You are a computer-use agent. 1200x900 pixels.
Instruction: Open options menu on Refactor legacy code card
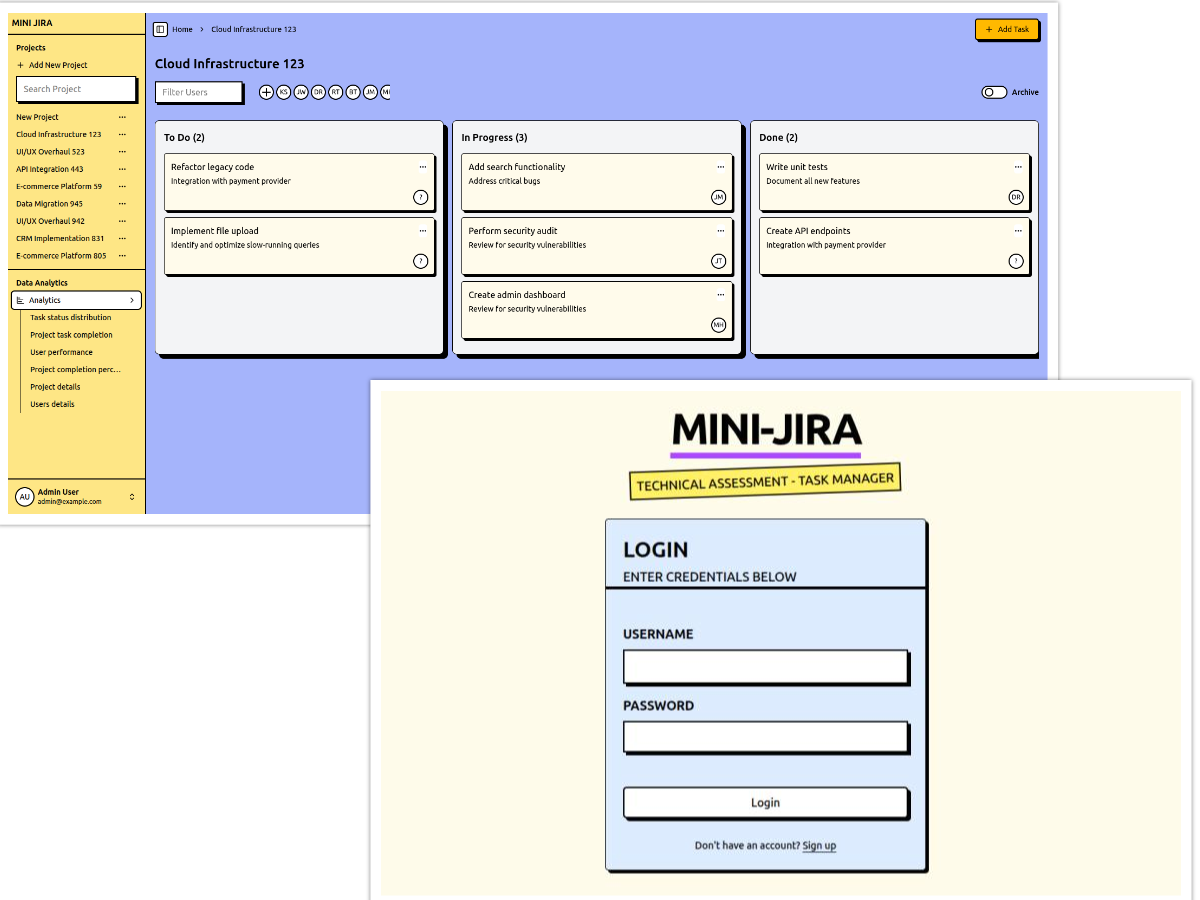[x=421, y=166]
